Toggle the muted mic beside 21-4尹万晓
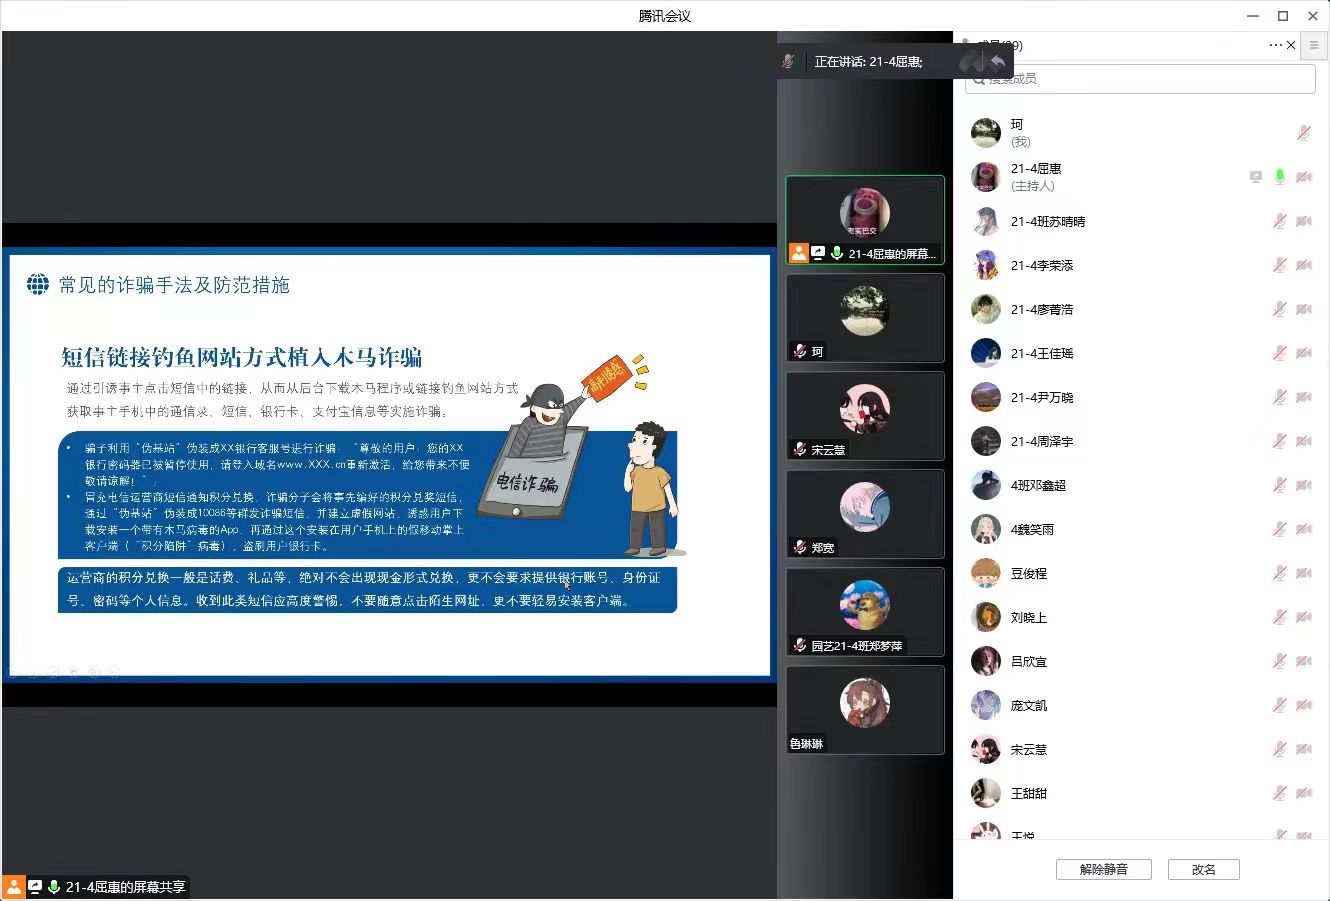 [1279, 397]
